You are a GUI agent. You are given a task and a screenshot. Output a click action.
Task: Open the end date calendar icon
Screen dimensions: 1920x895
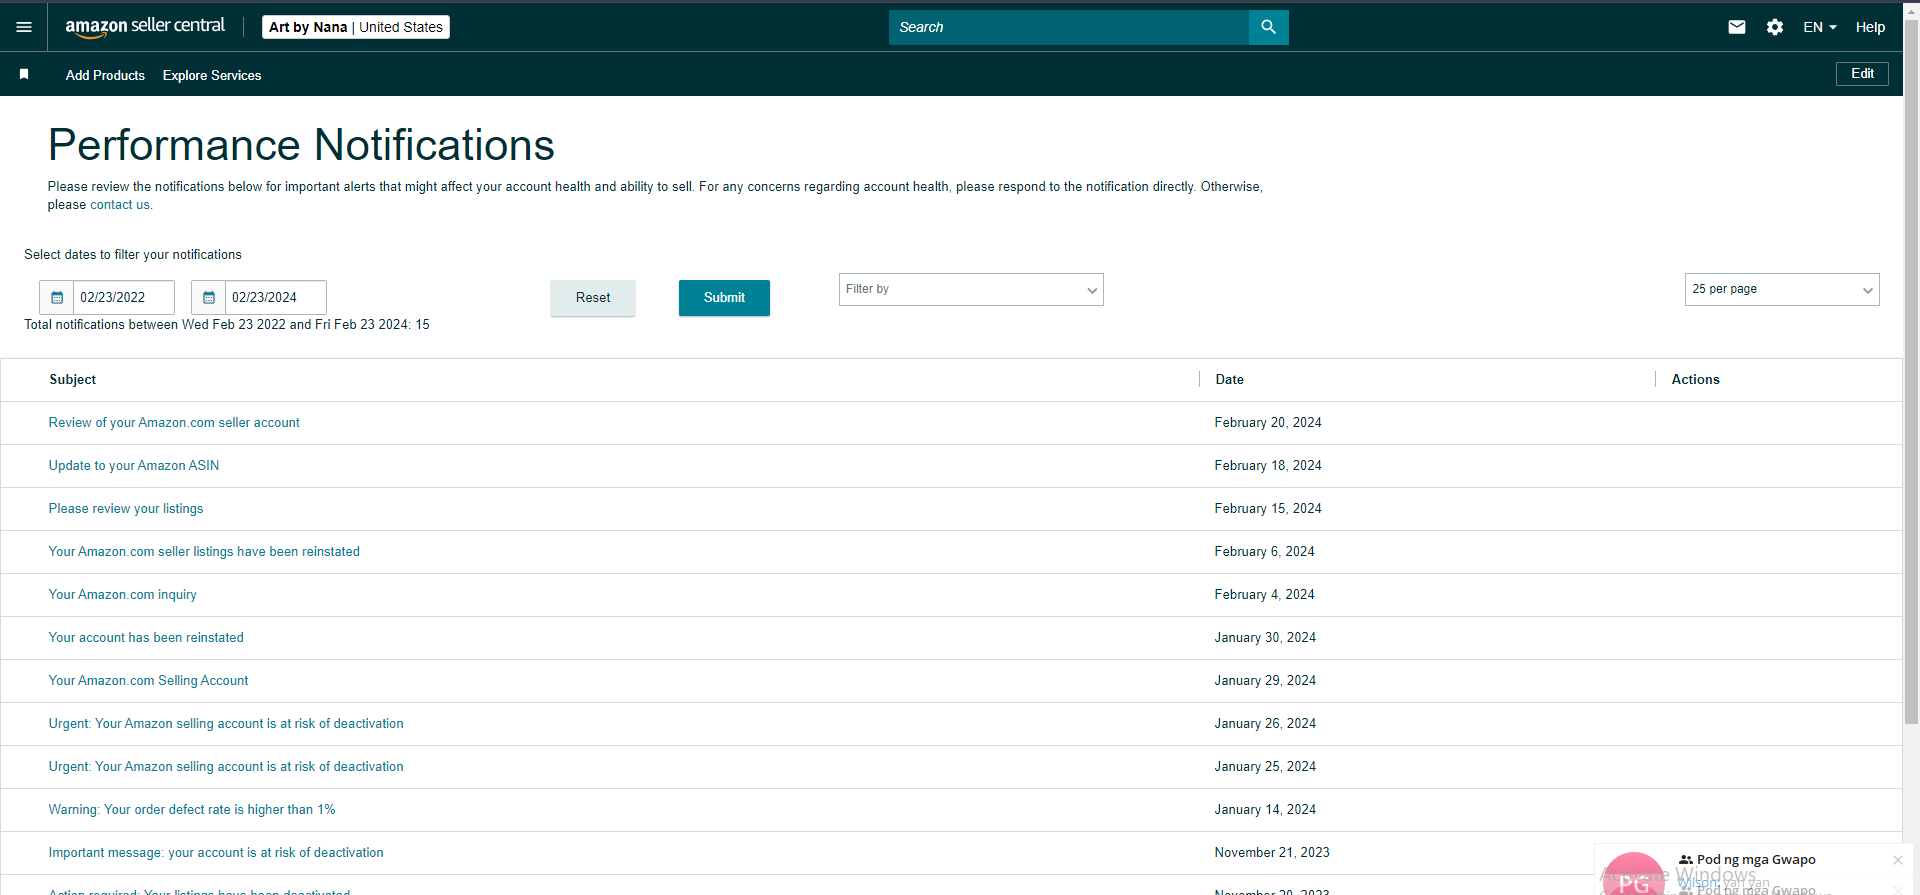[209, 298]
